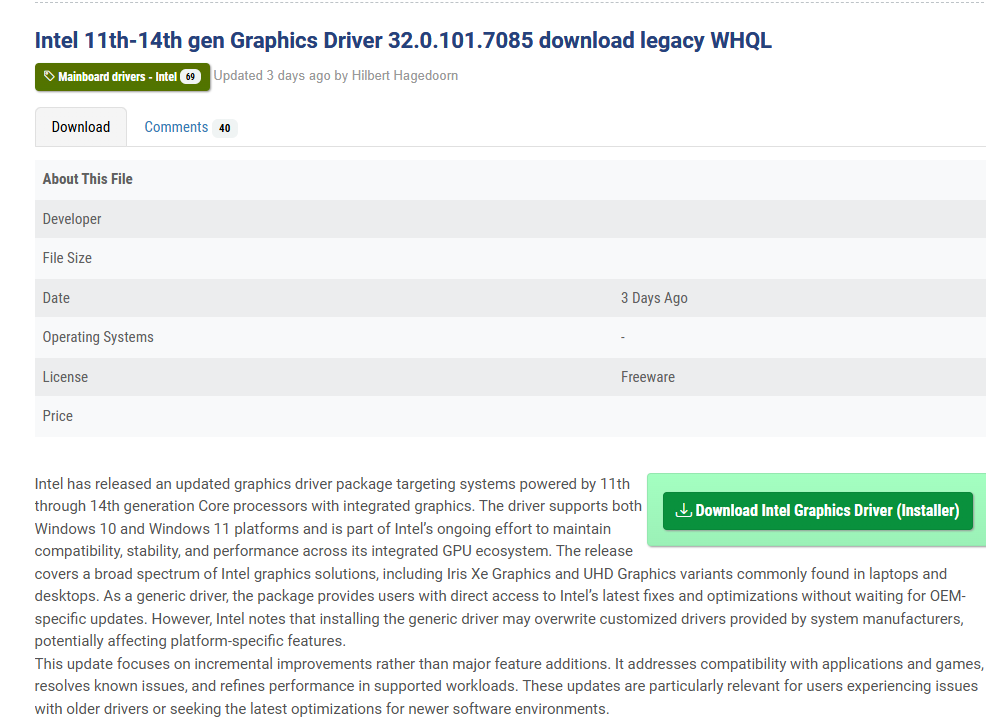
Task: Select the 'Developer' row label
Action: [72, 219]
